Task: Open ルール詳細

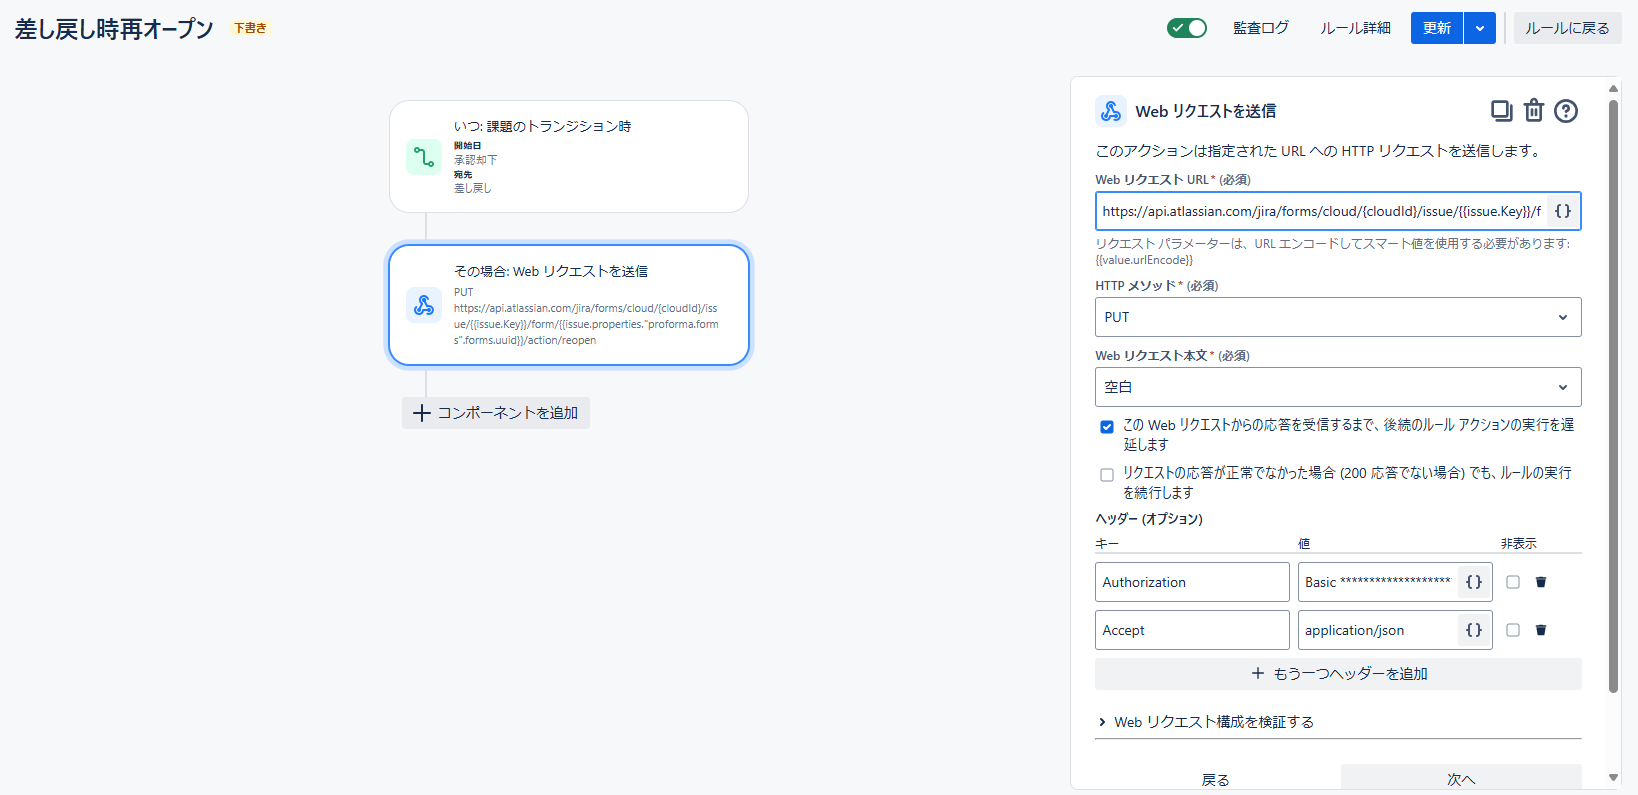Action: point(1355,28)
